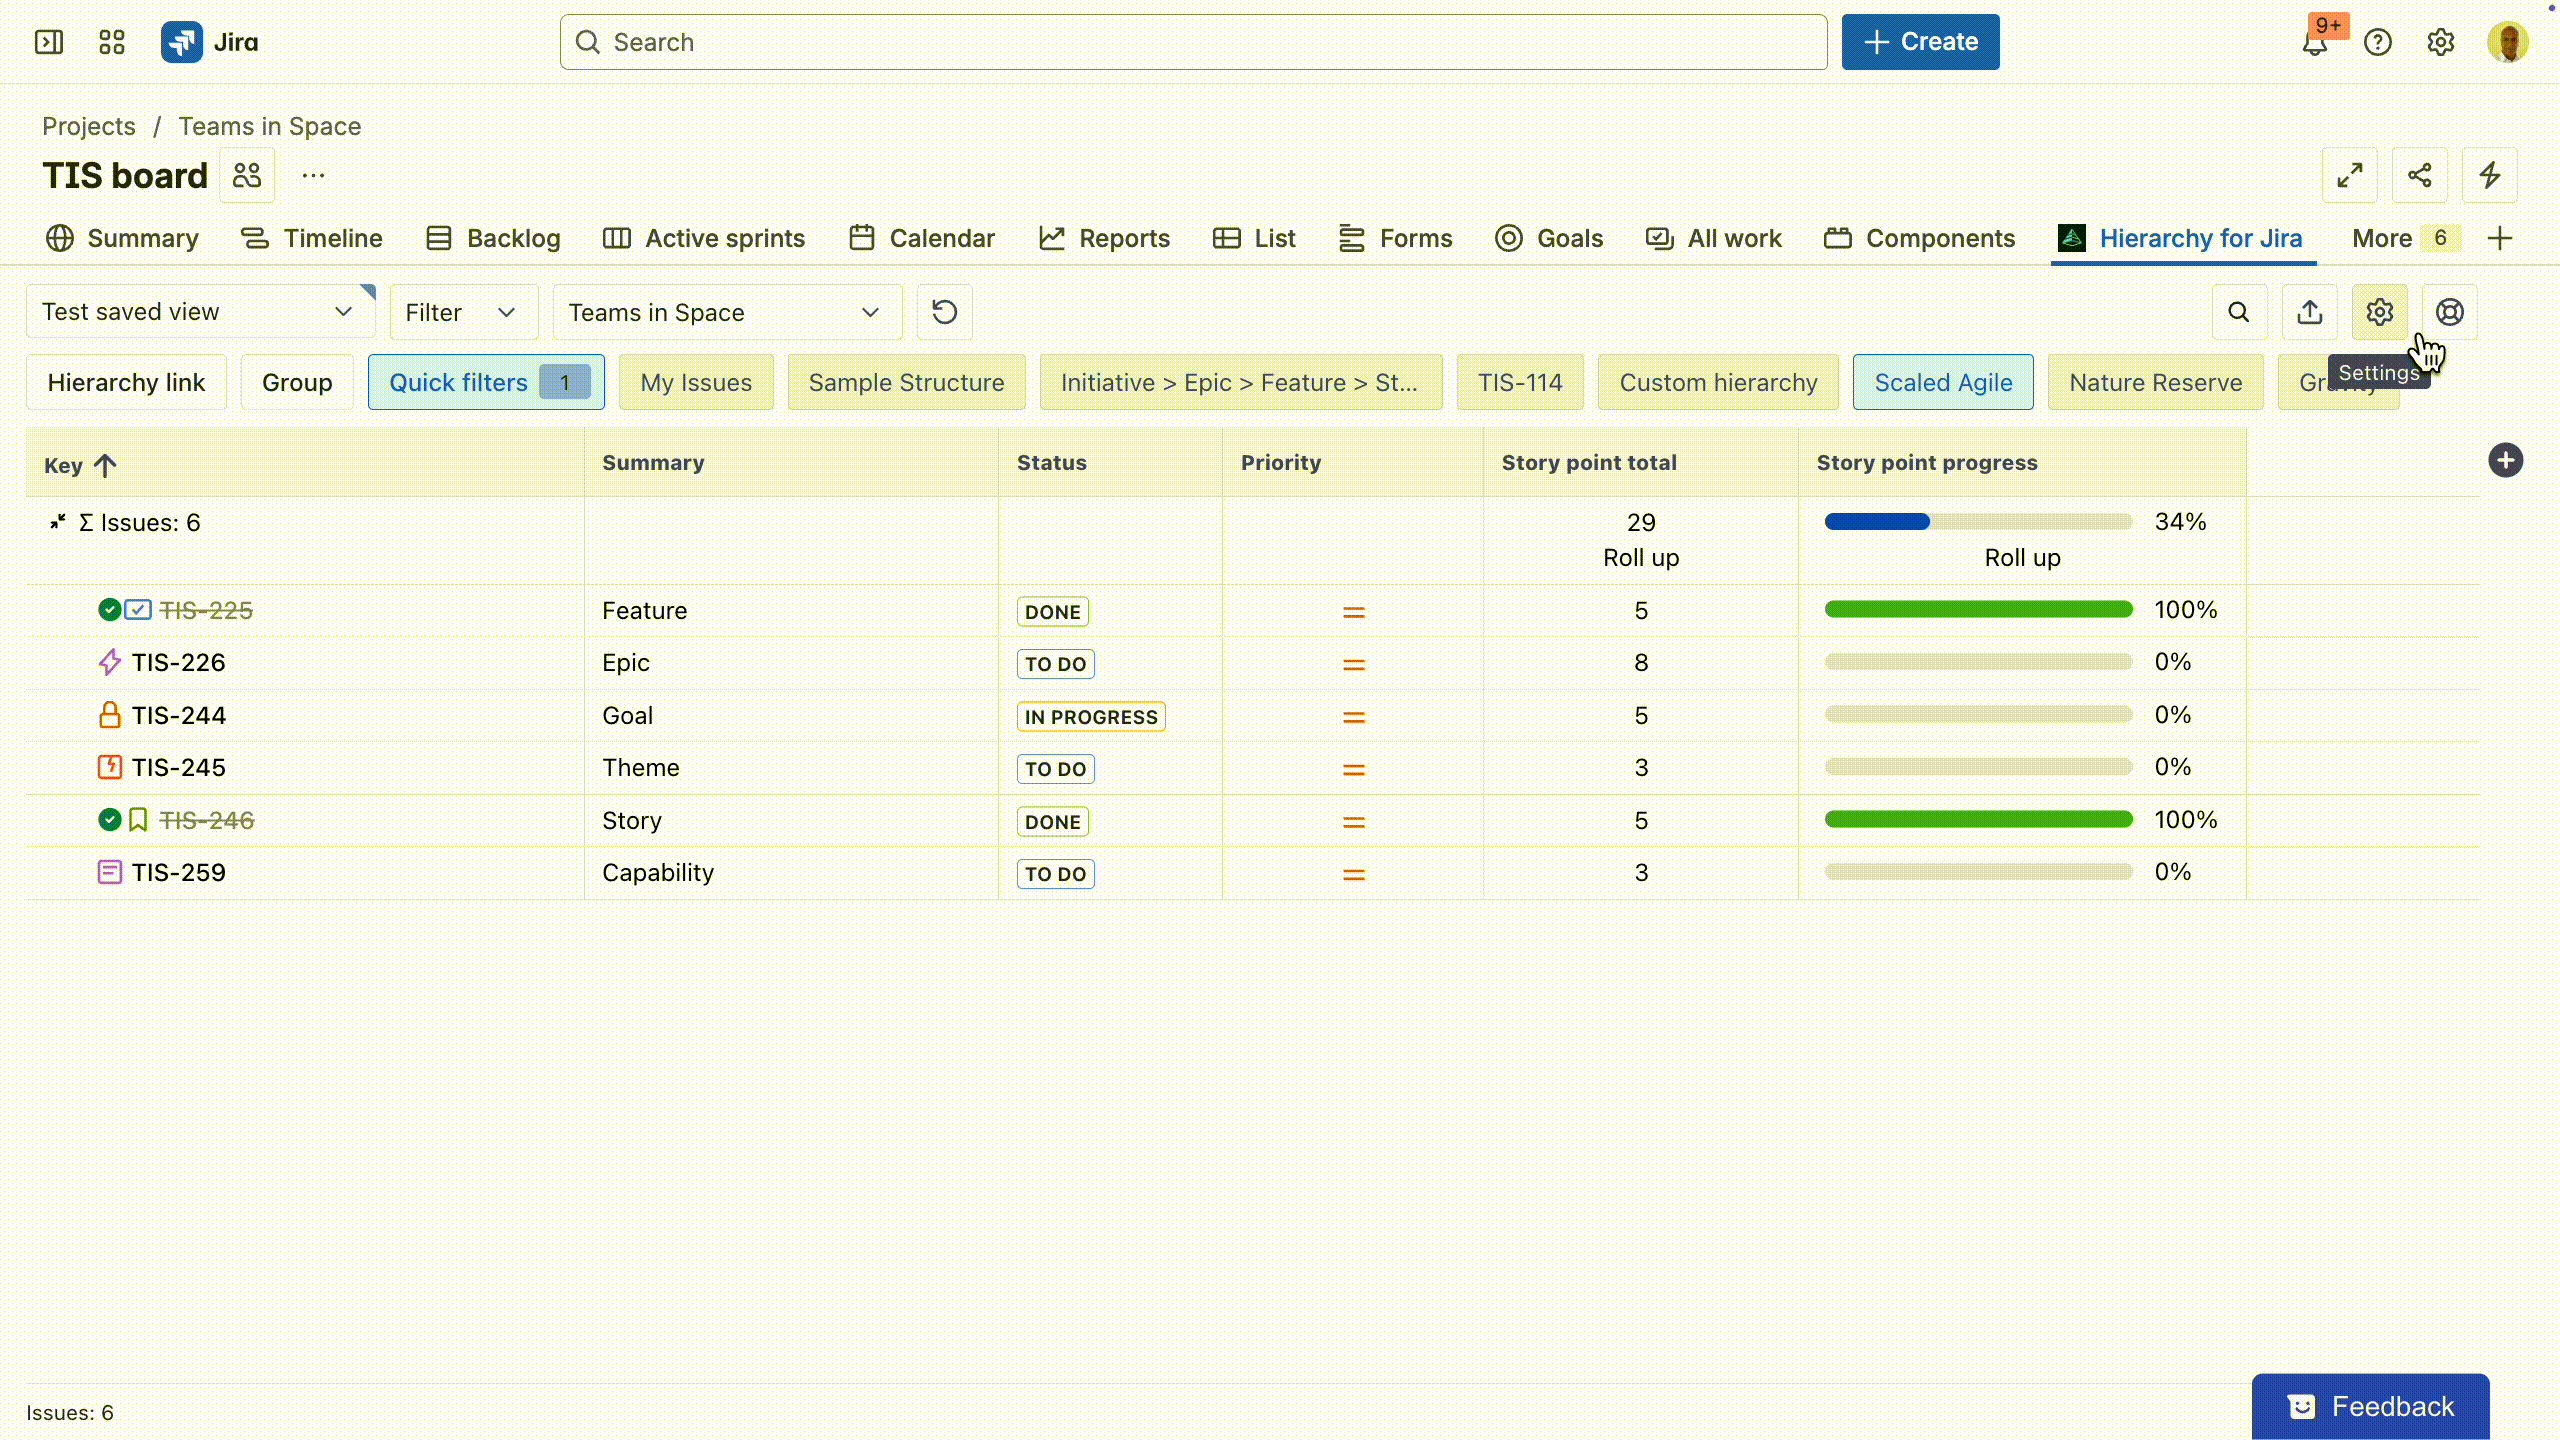
Task: Click TIS-225 100% green progress bar
Action: 1978,609
